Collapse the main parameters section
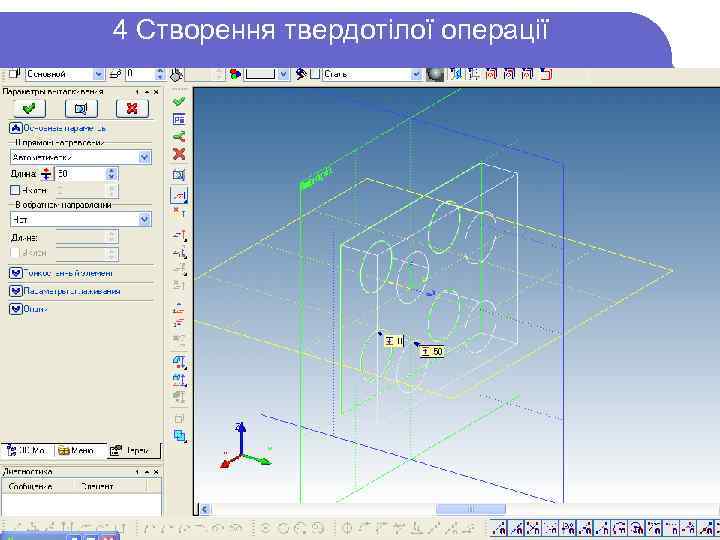The image size is (720, 540). (16, 128)
